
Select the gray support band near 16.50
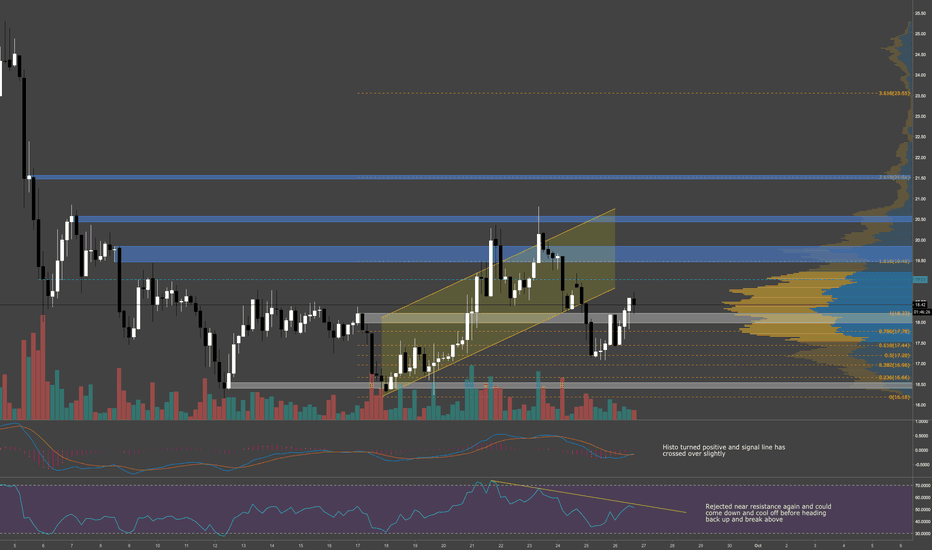(x=569, y=385)
